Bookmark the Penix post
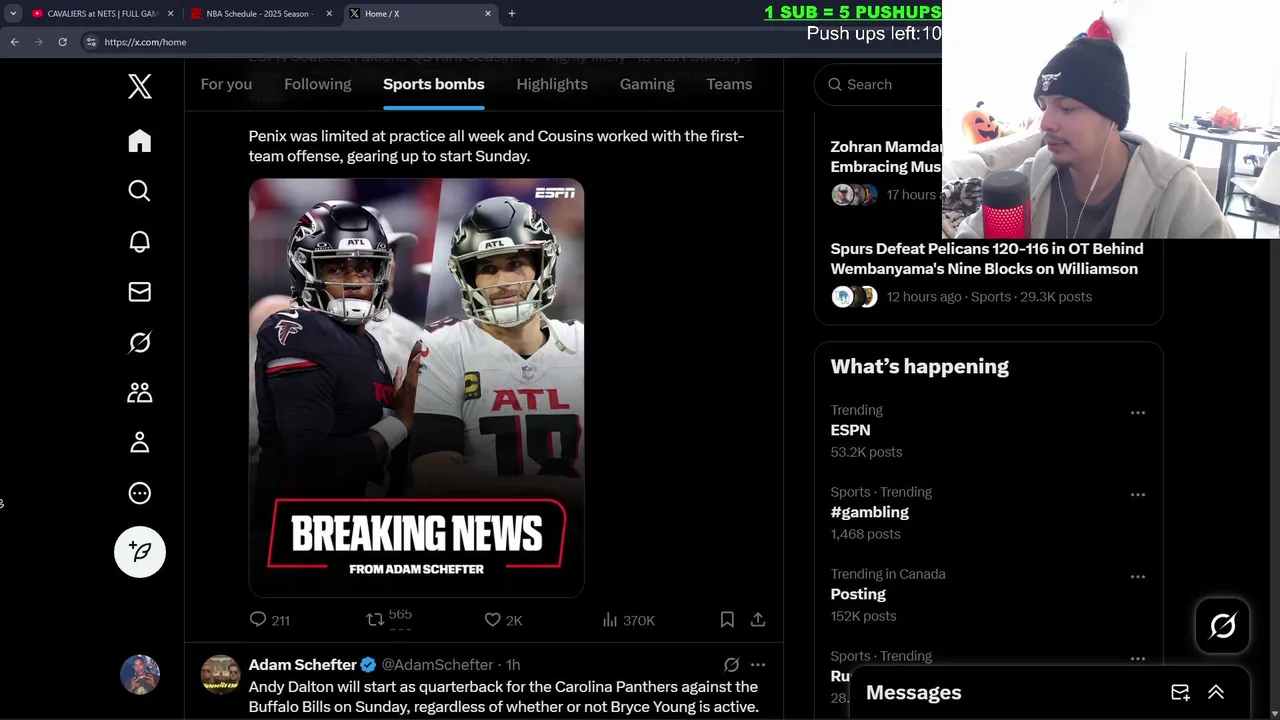Image resolution: width=1280 pixels, height=720 pixels. click(x=727, y=620)
